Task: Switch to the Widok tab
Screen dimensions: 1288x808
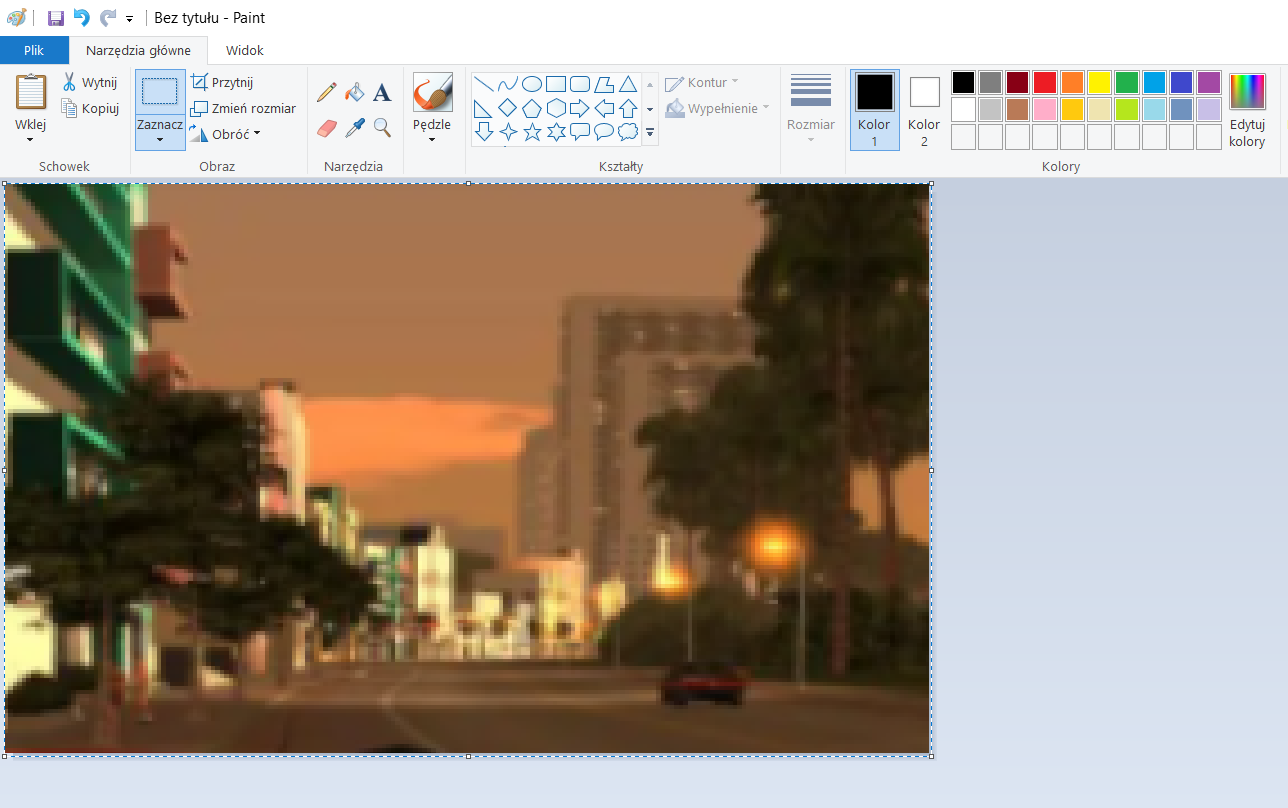Action: coord(245,50)
